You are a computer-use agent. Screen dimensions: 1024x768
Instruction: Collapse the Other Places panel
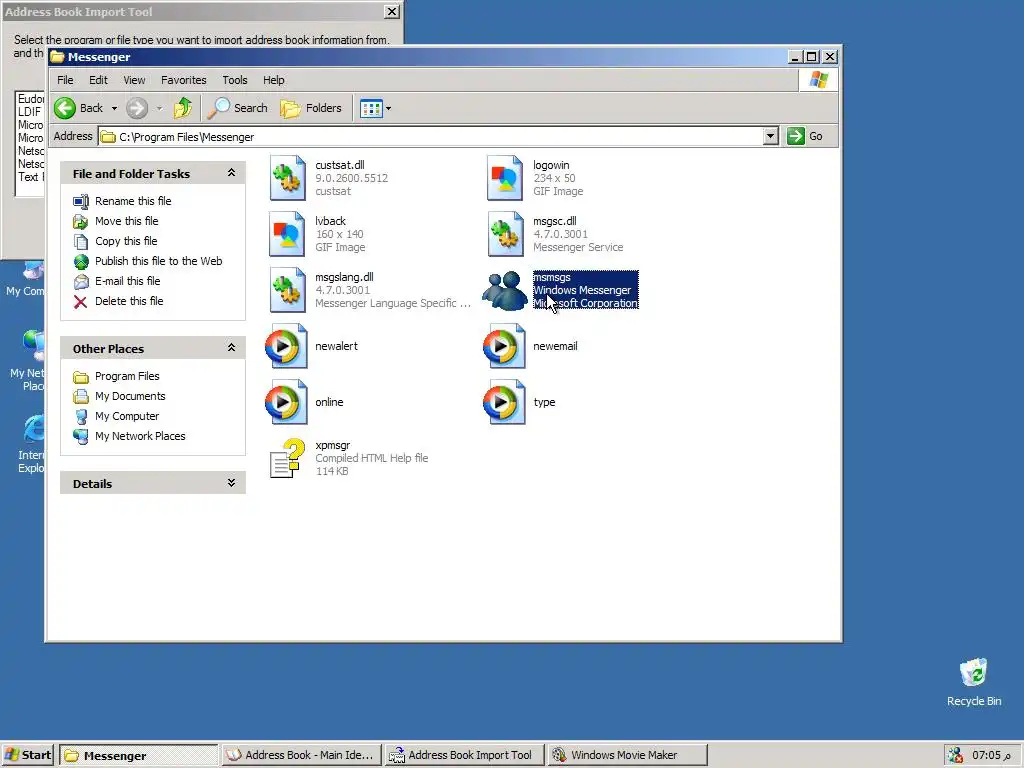click(x=231, y=348)
